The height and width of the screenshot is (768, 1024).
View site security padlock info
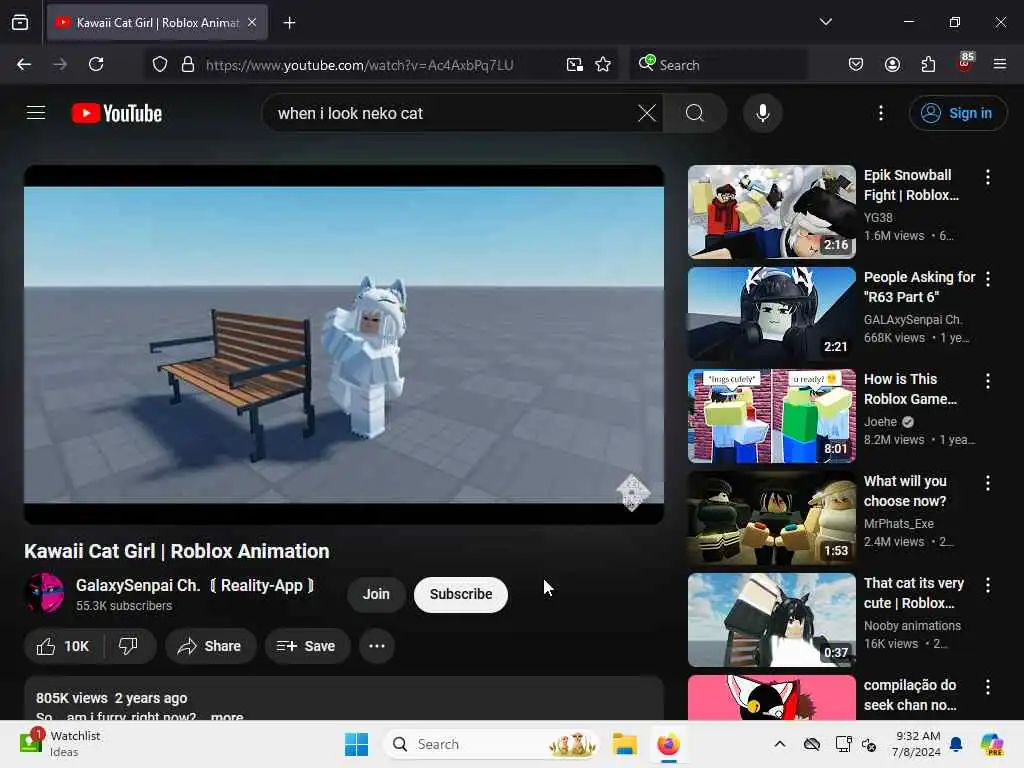click(x=188, y=64)
